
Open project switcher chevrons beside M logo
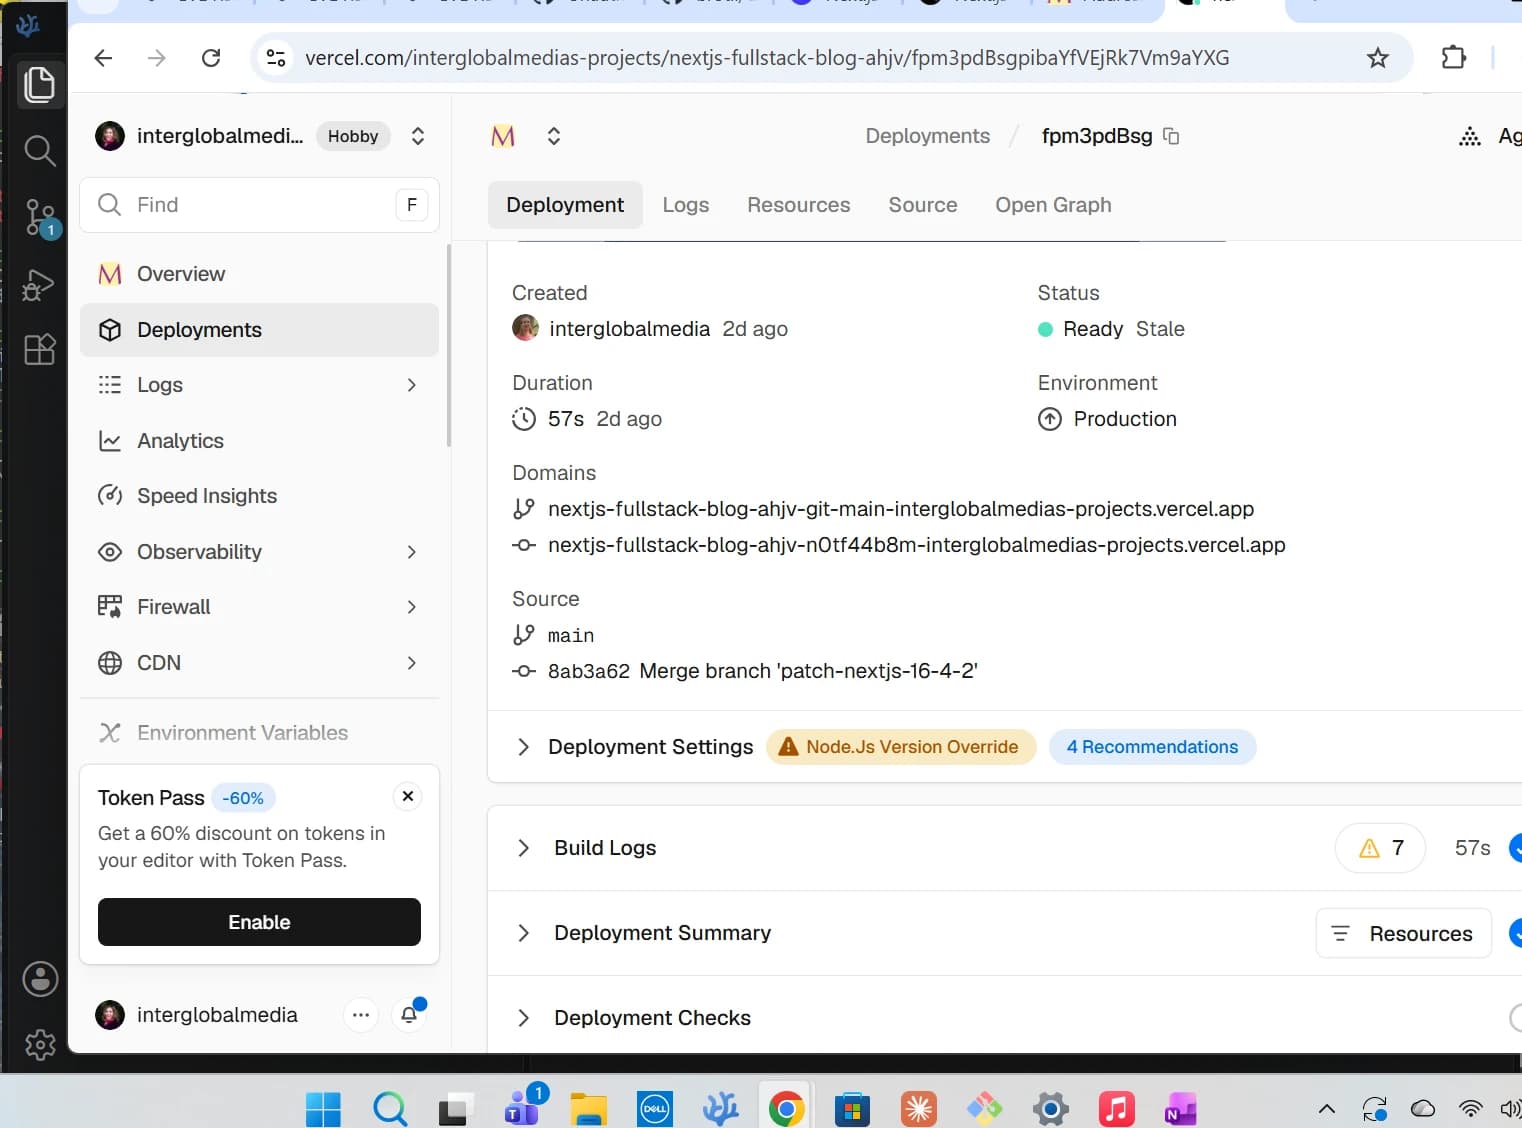tap(554, 136)
